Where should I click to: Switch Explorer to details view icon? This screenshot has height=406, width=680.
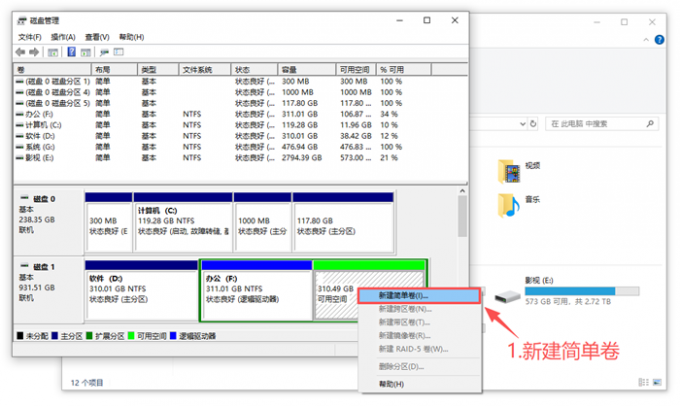coord(644,382)
